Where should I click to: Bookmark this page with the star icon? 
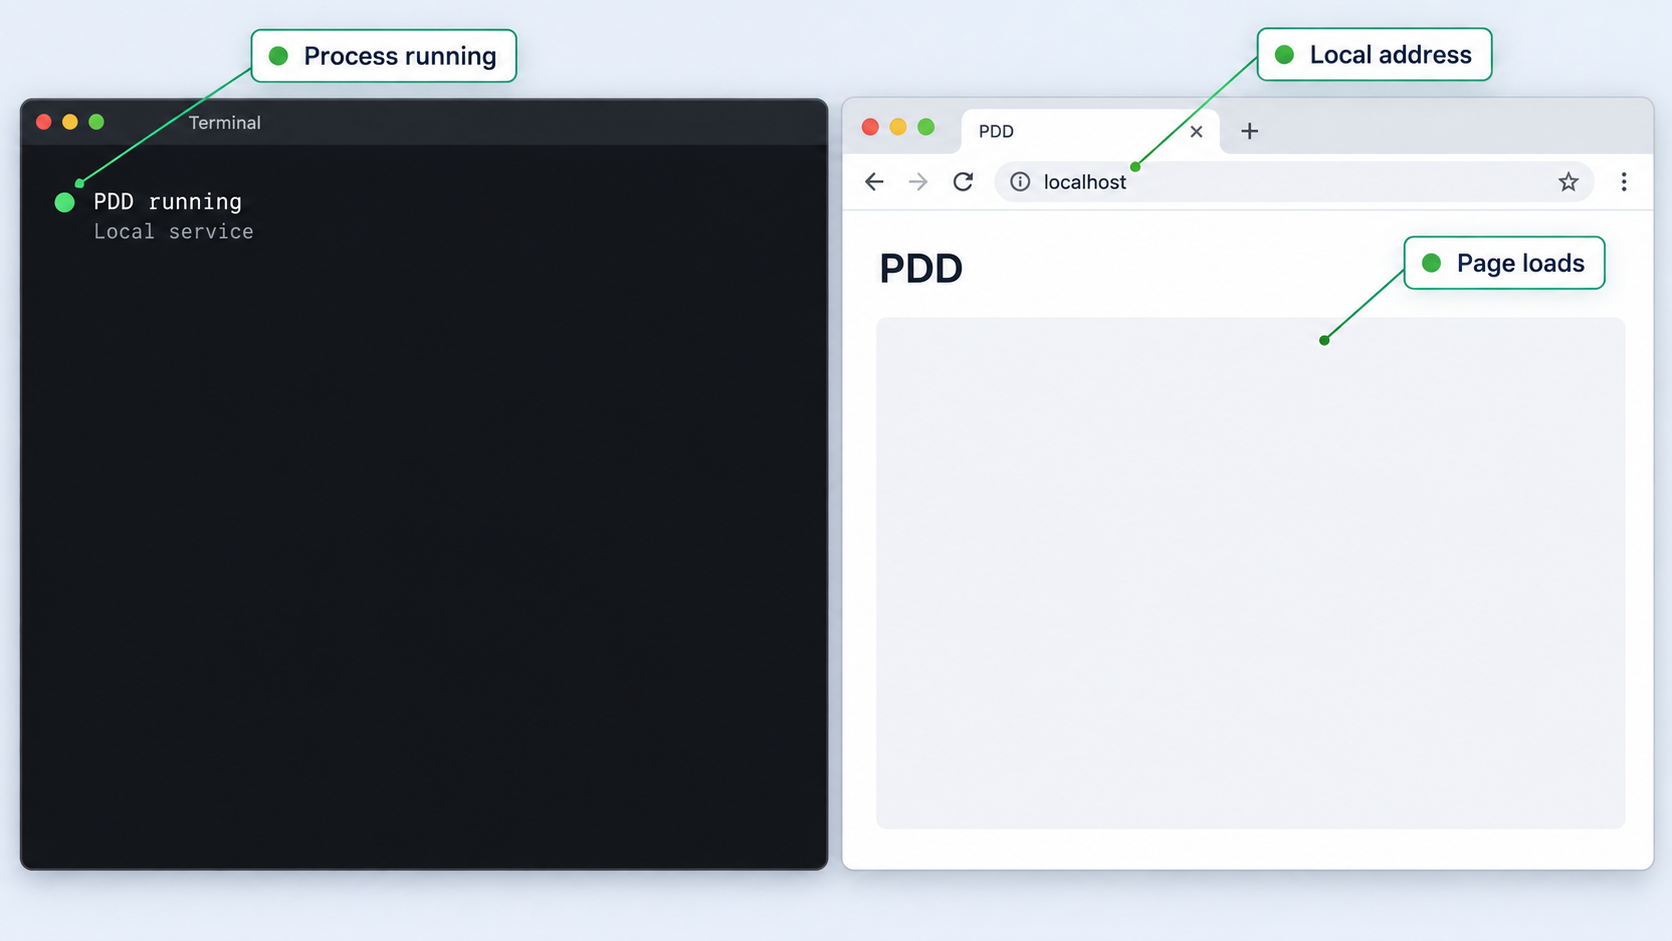(1568, 181)
